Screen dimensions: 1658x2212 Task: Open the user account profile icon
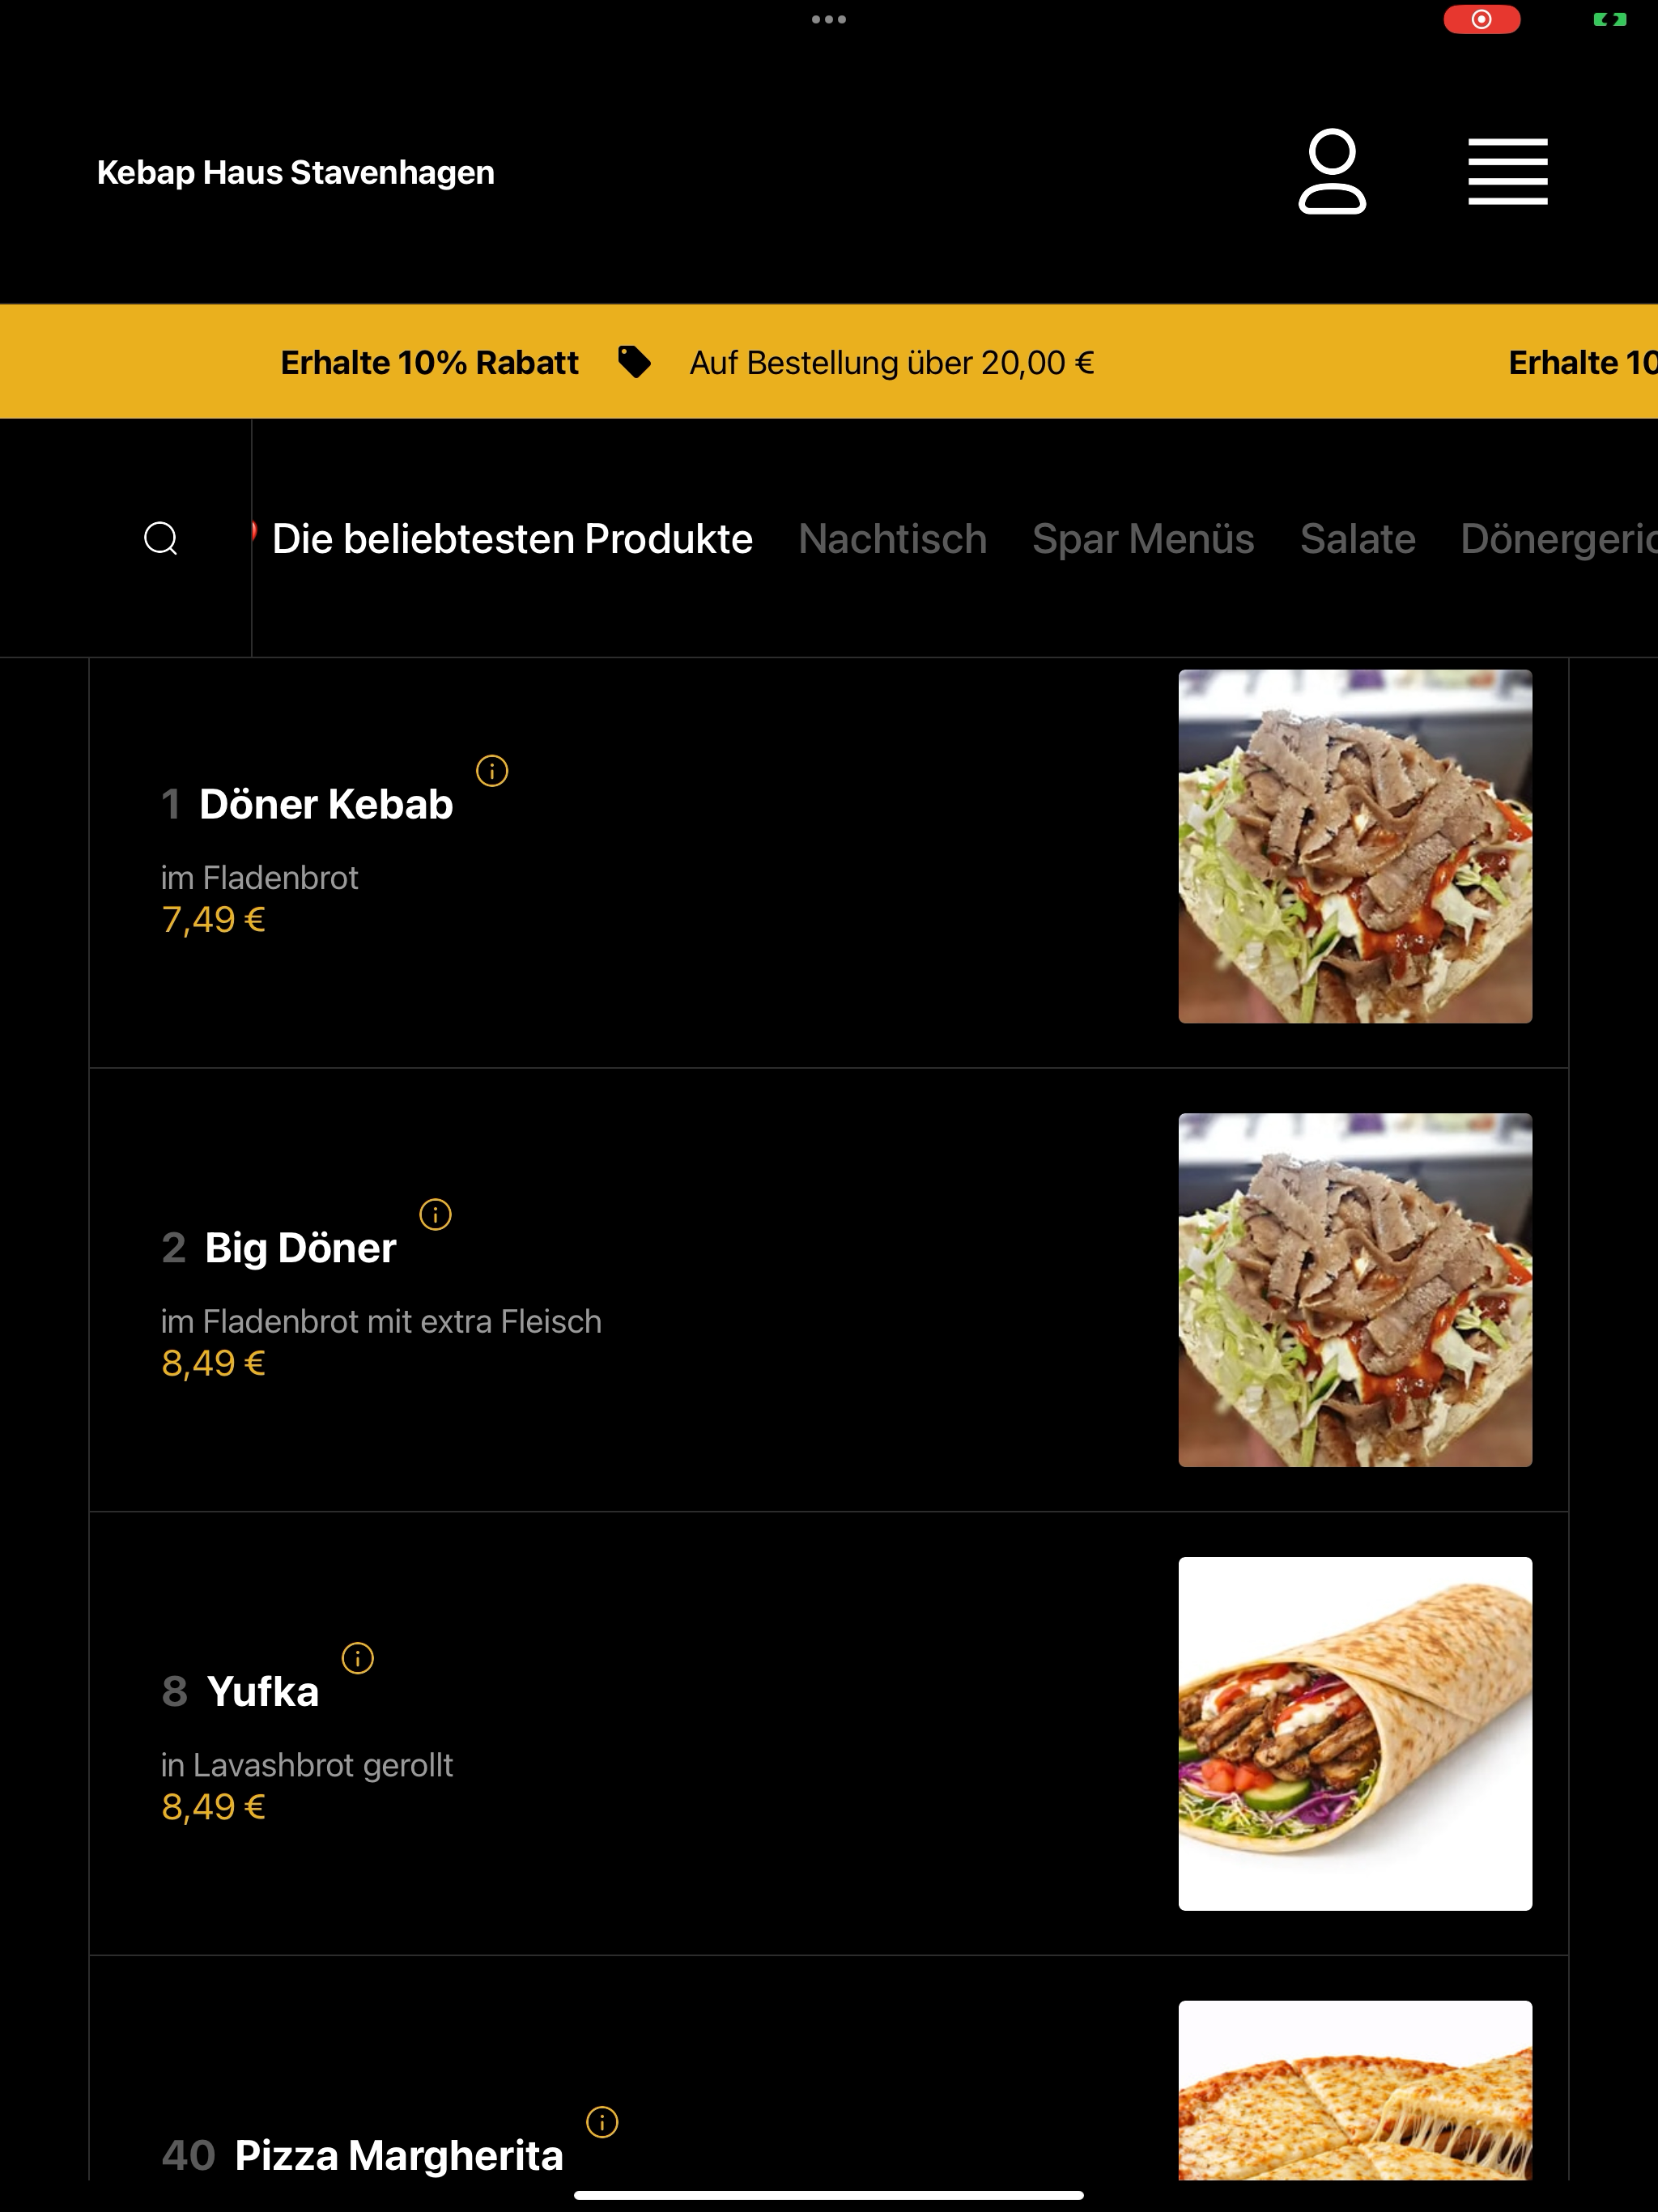1332,171
